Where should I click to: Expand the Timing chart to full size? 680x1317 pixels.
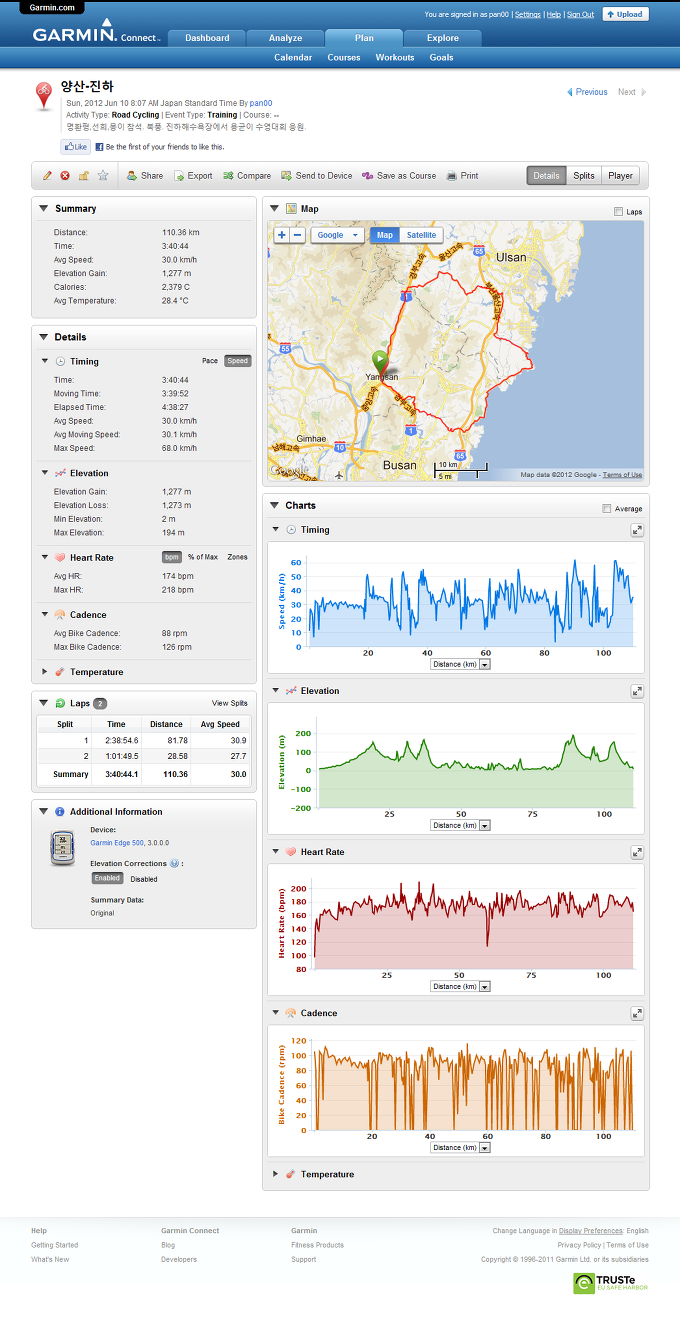(637, 530)
